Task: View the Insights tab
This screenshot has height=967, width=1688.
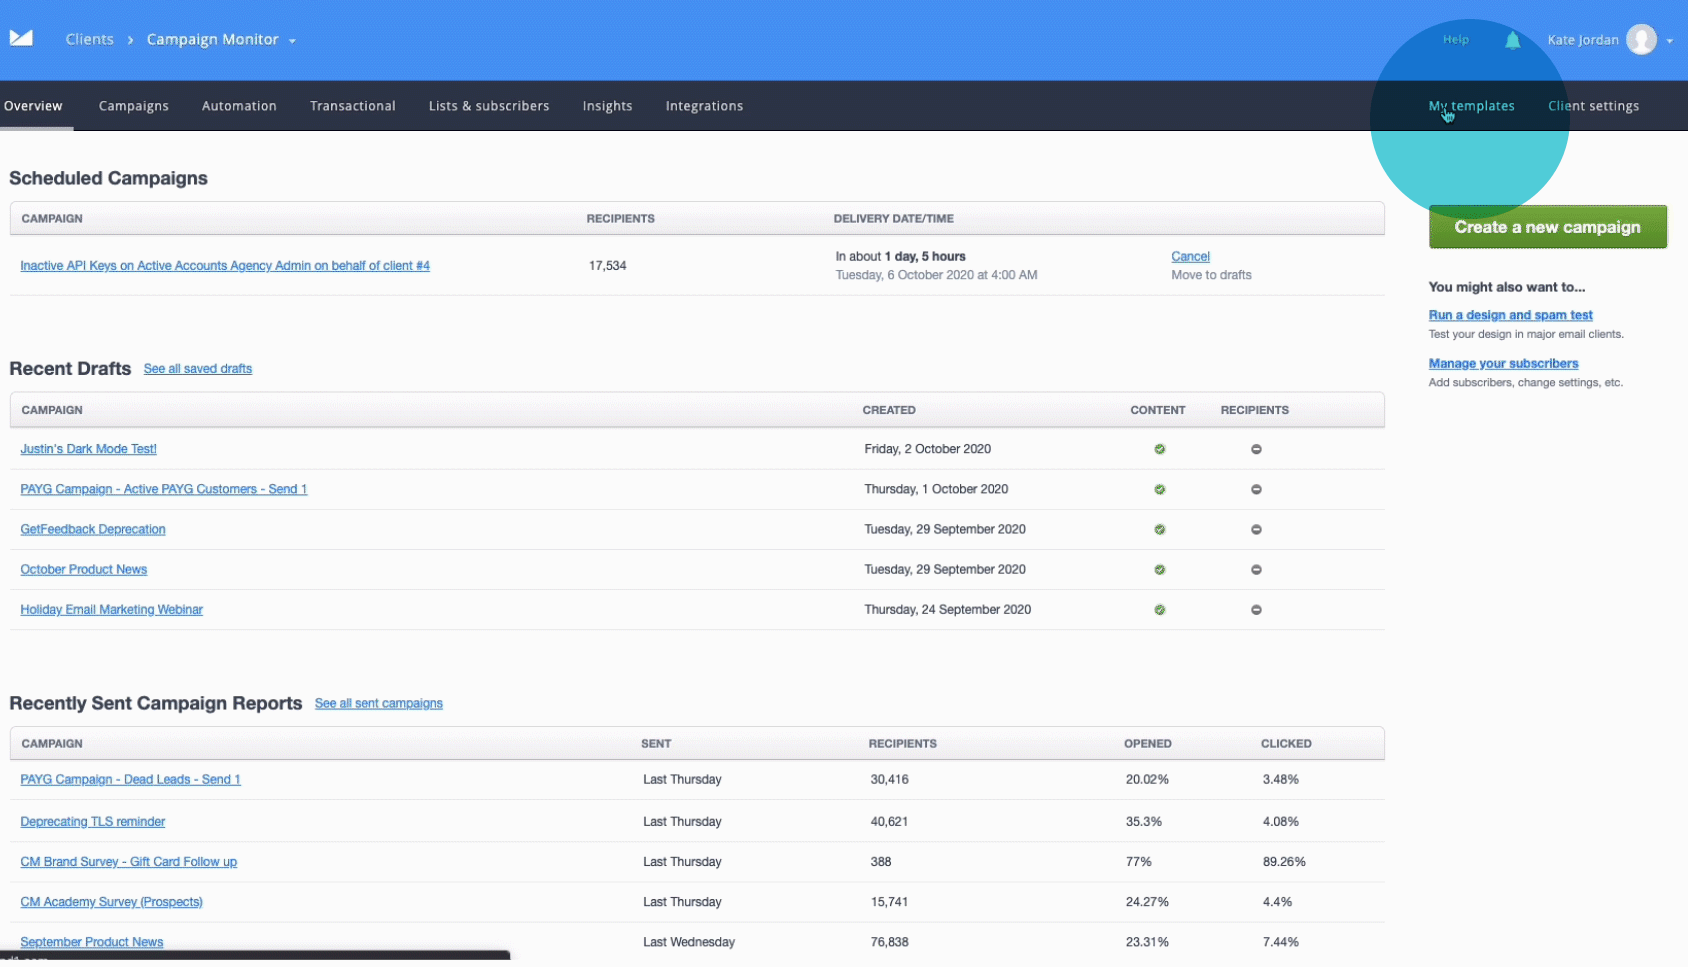Action: [x=607, y=106]
